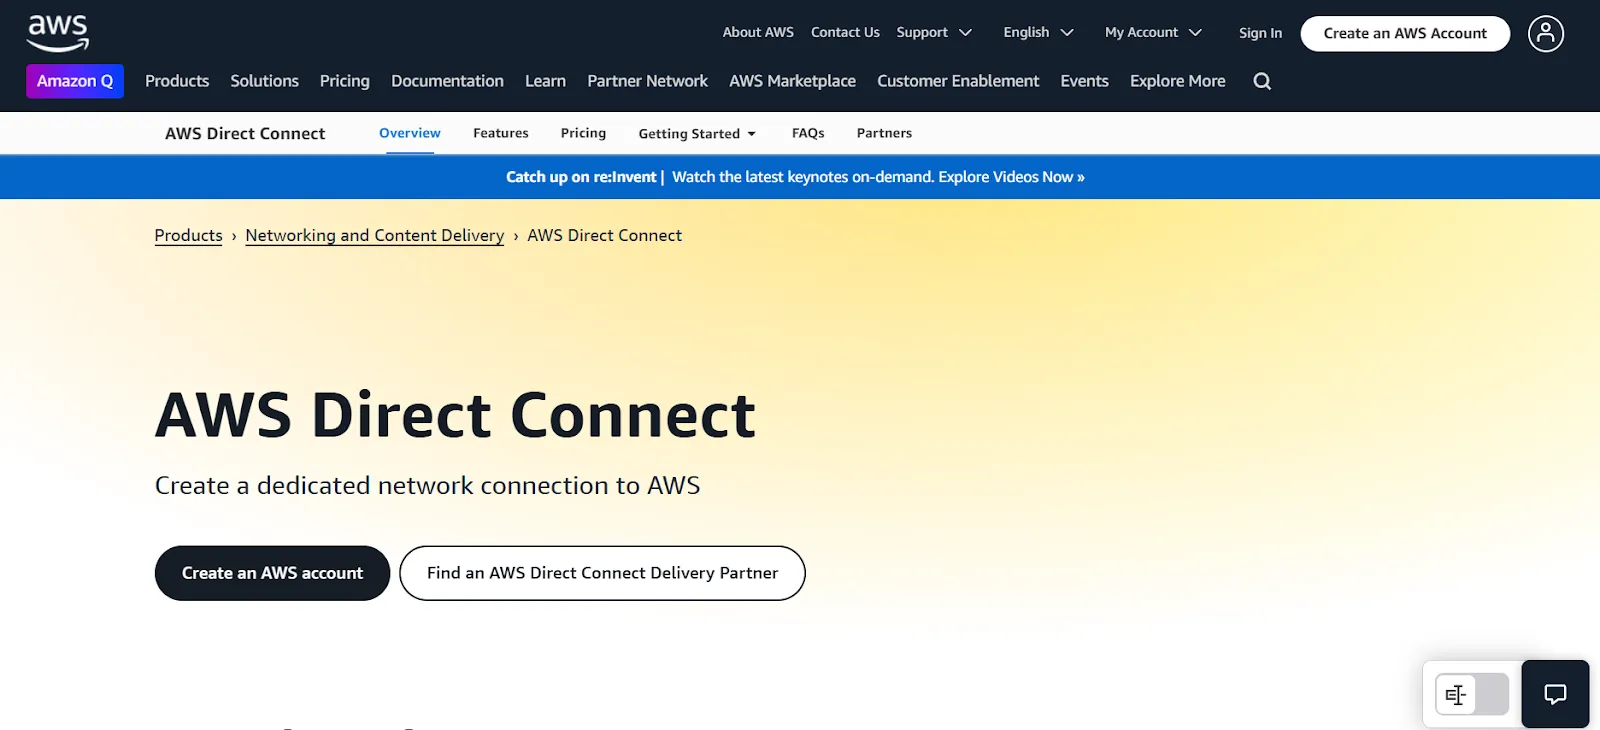Screen dimensions: 1600x730
Task: Open the Products menu
Action: tap(177, 81)
